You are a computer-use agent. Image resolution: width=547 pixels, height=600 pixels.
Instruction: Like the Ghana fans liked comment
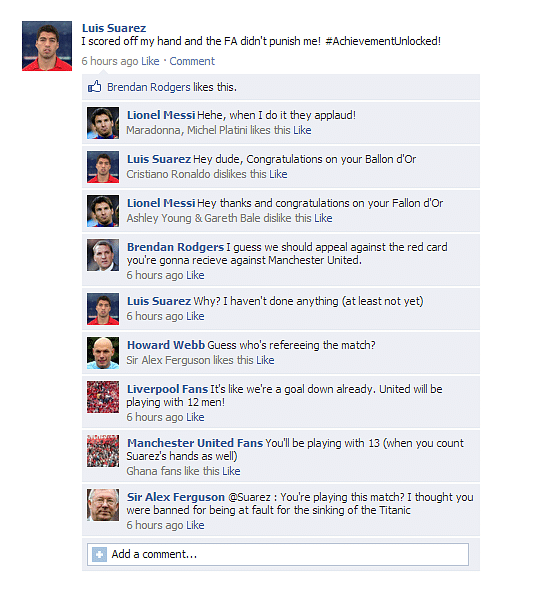(231, 471)
